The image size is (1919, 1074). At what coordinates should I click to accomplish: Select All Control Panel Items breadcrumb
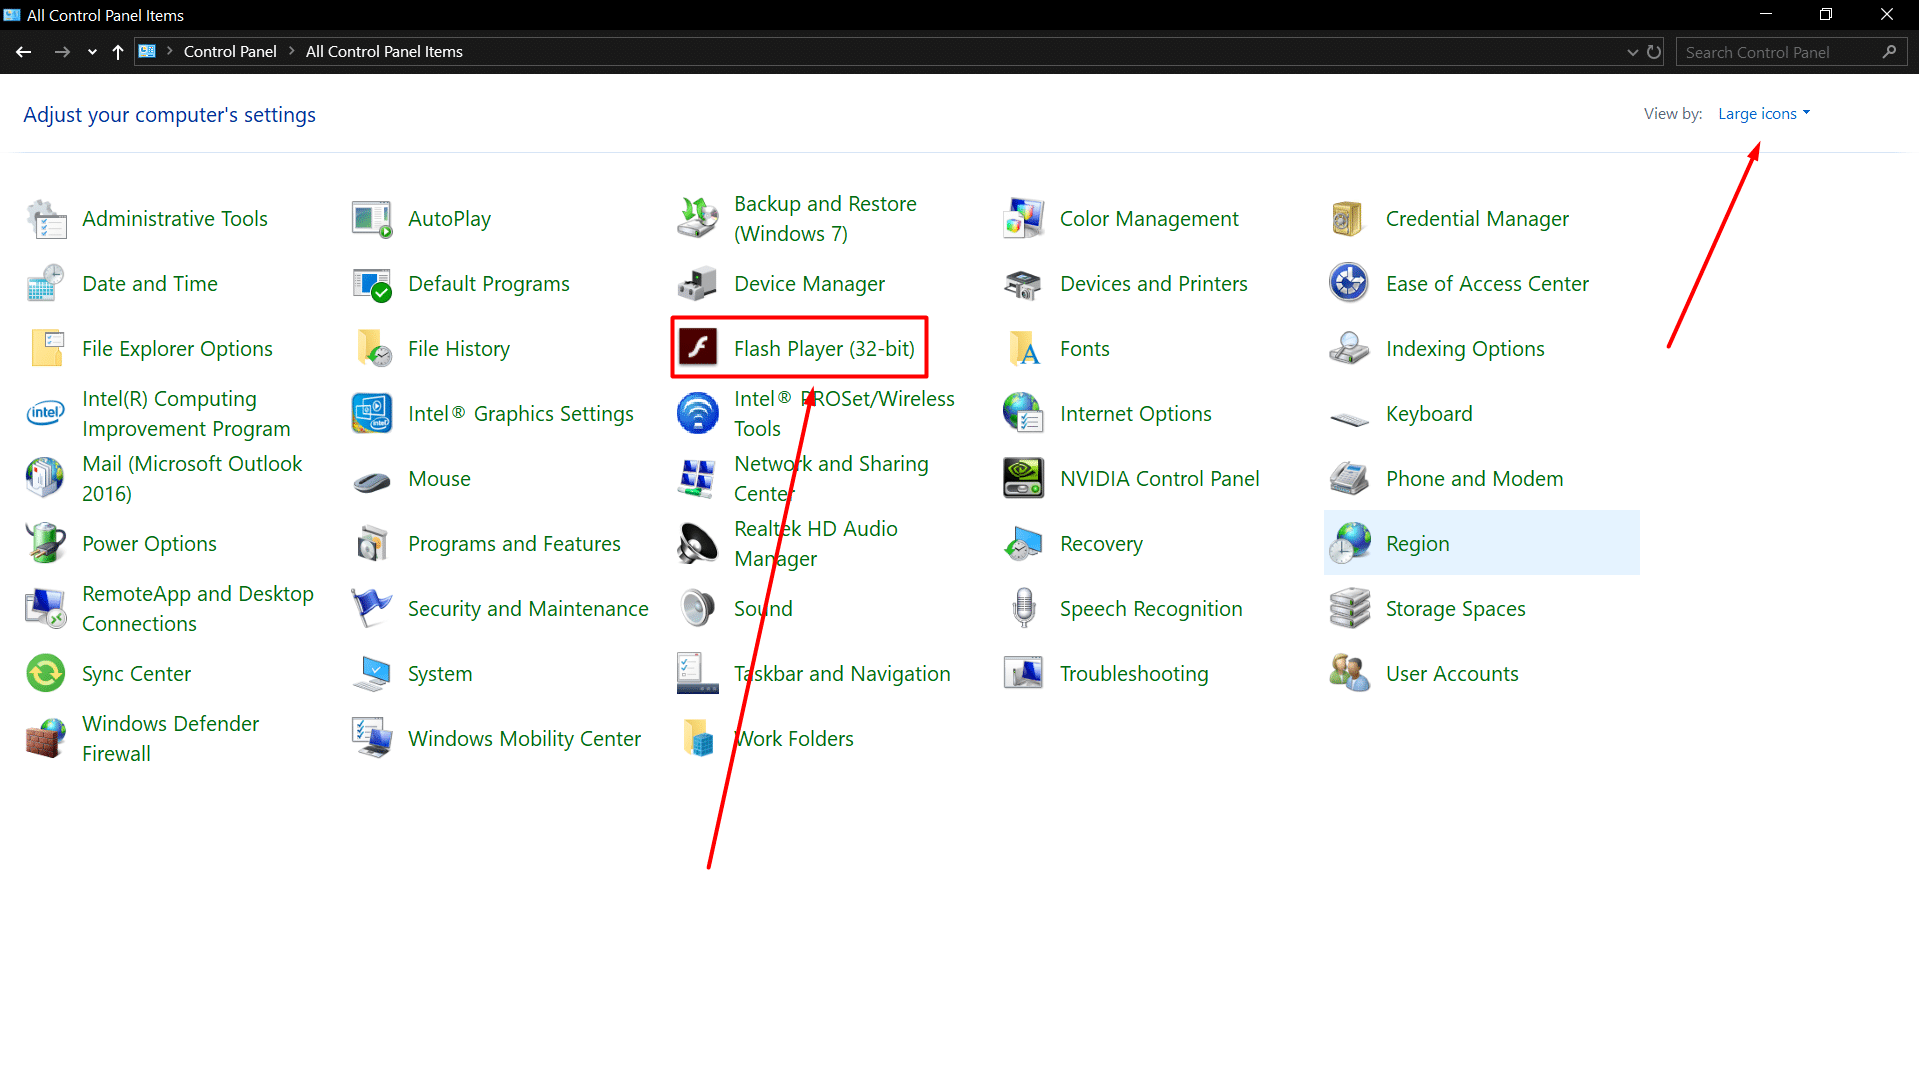[383, 51]
